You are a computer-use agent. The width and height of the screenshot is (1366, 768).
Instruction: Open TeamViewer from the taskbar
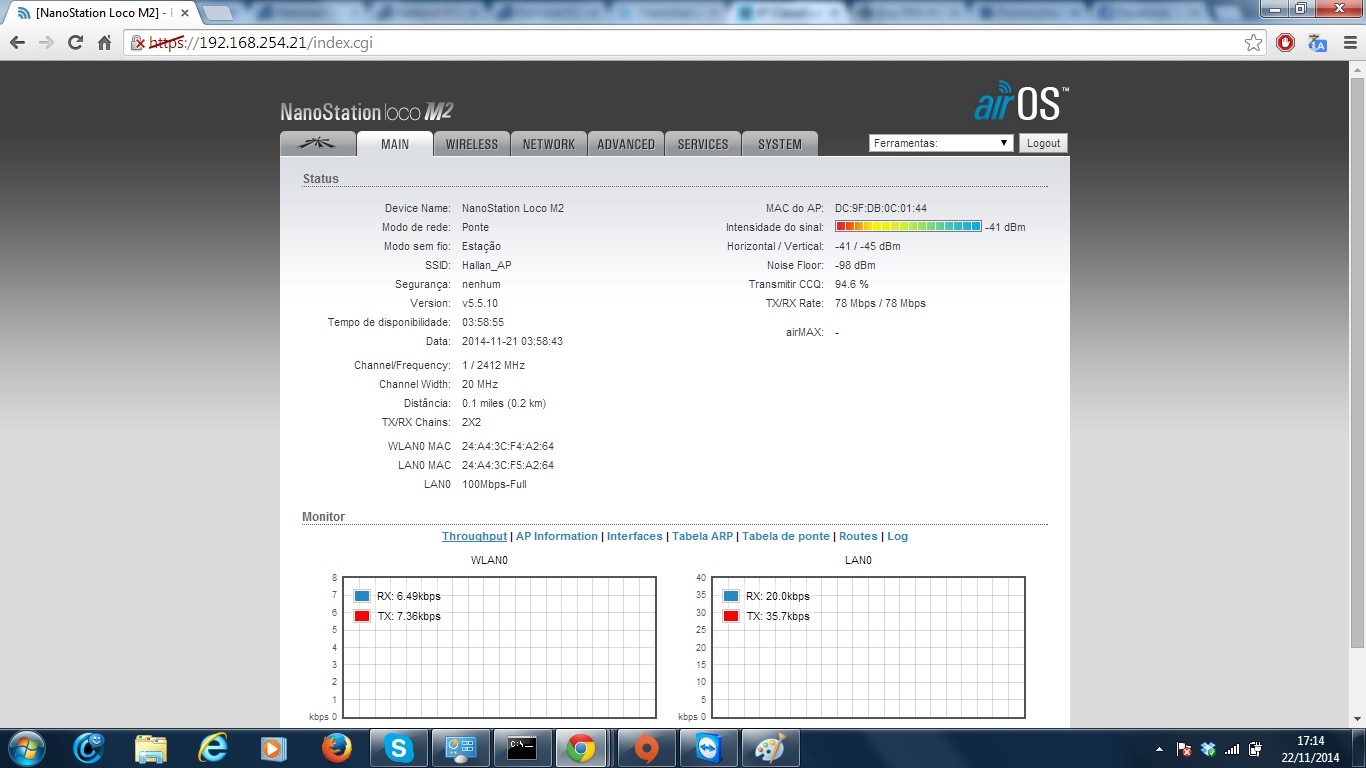pyautogui.click(x=707, y=748)
